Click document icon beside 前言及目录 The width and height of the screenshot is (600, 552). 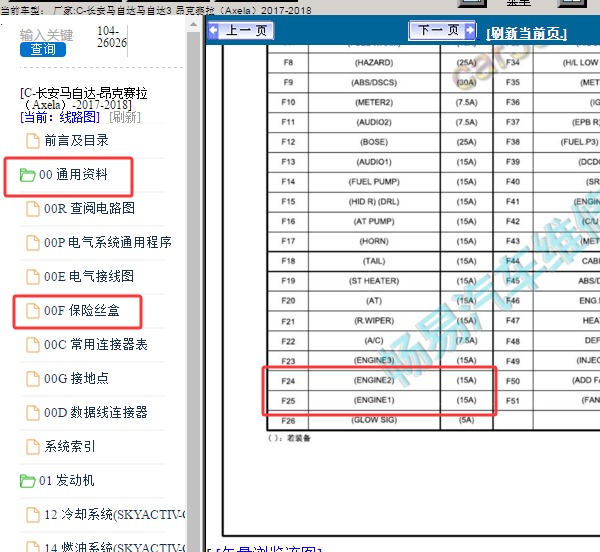point(33,141)
